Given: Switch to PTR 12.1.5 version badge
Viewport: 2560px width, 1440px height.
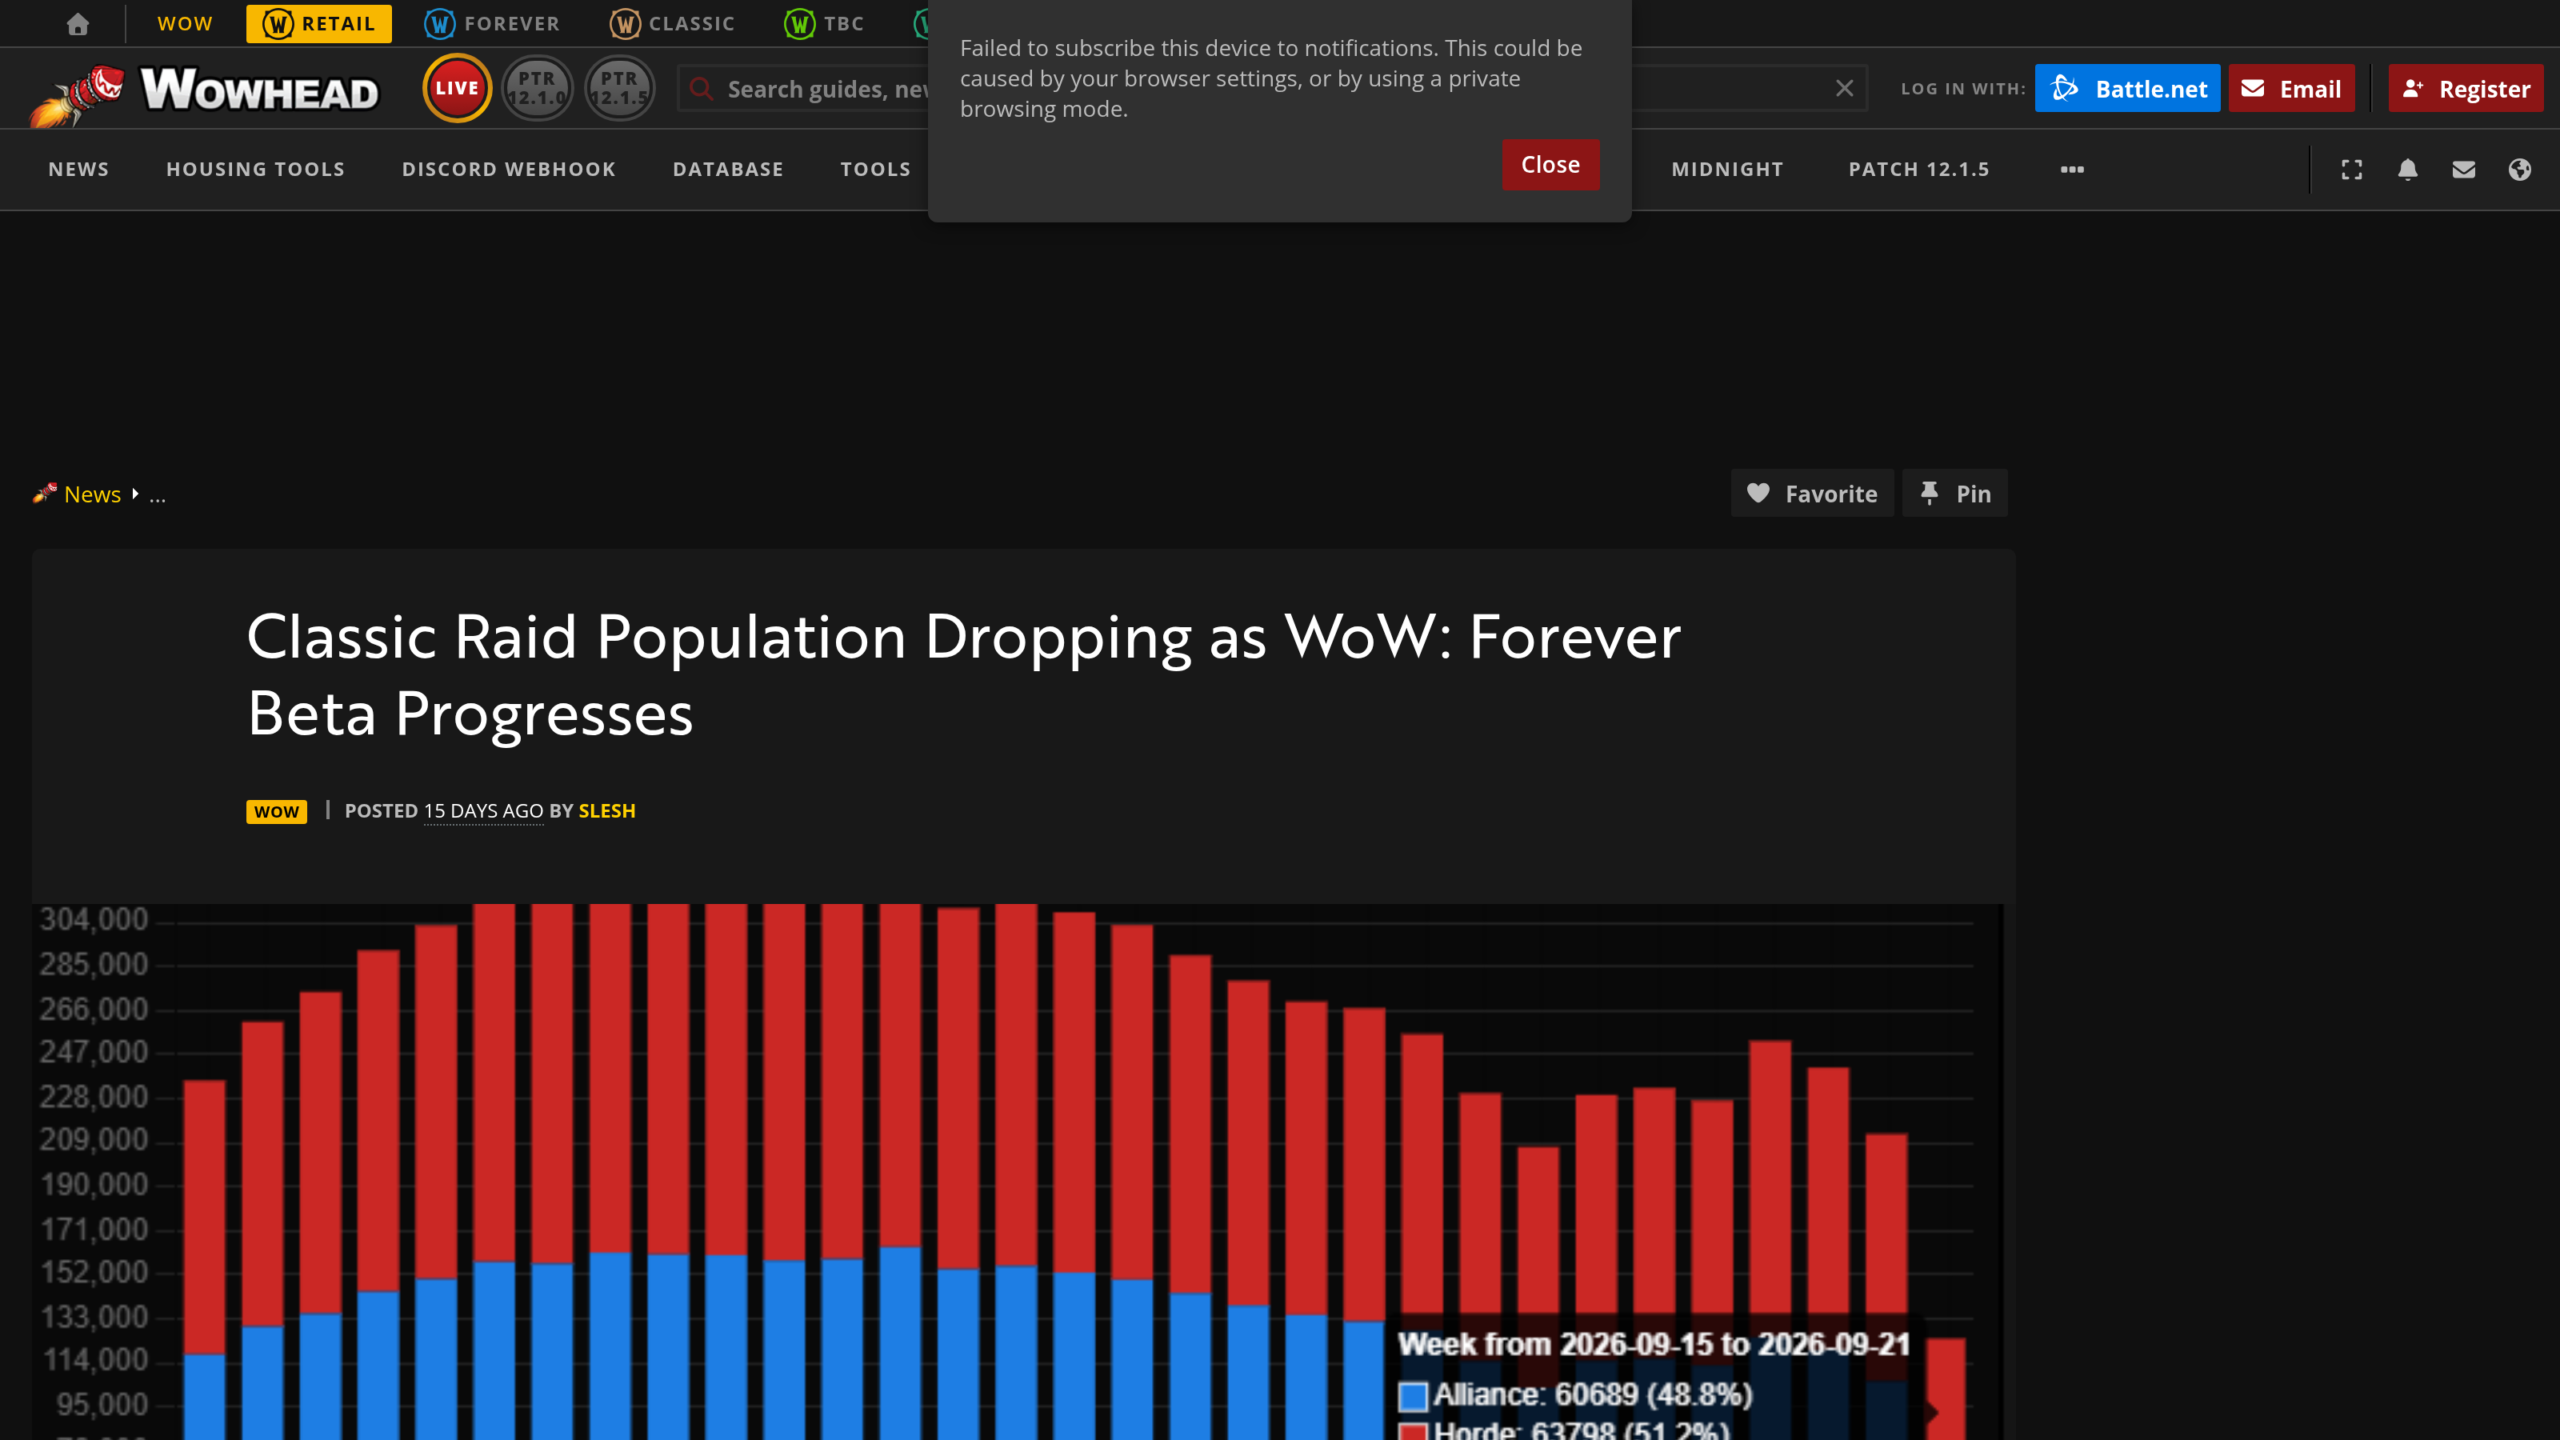Looking at the screenshot, I should pyautogui.click(x=619, y=88).
